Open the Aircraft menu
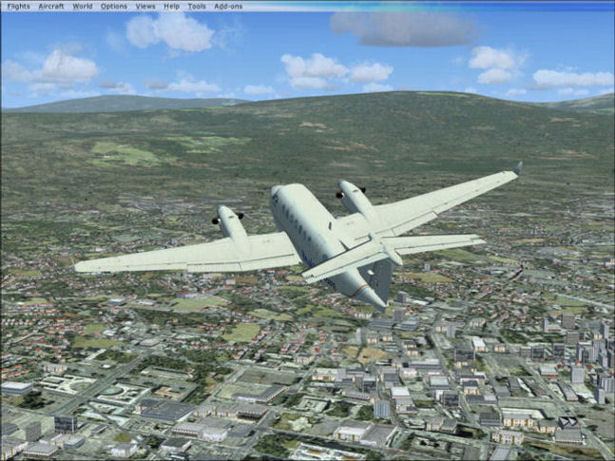This screenshot has width=615, height=461. pos(51,6)
